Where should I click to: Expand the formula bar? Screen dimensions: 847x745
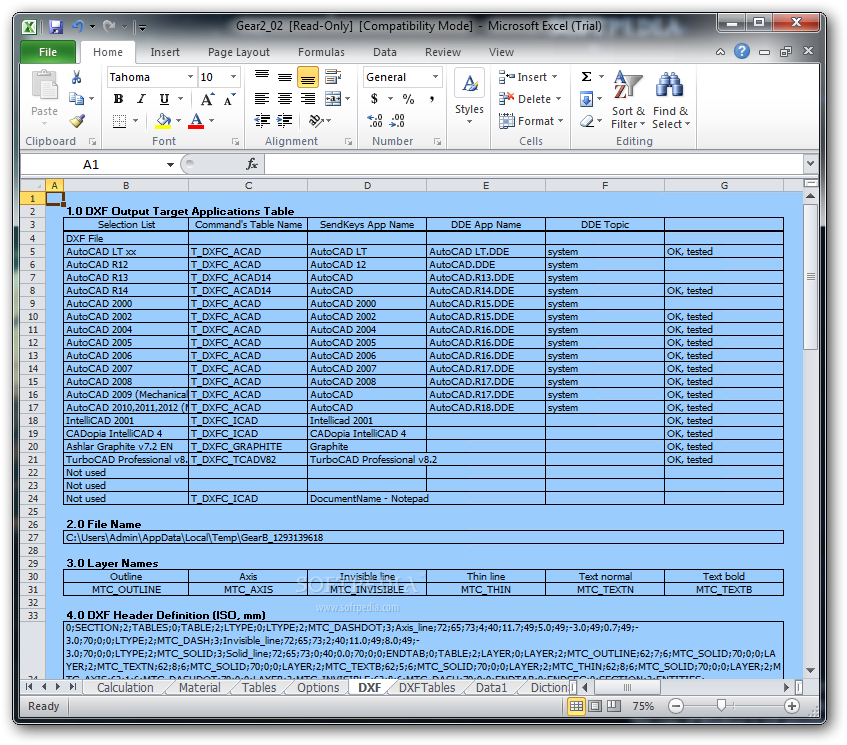click(x=810, y=163)
